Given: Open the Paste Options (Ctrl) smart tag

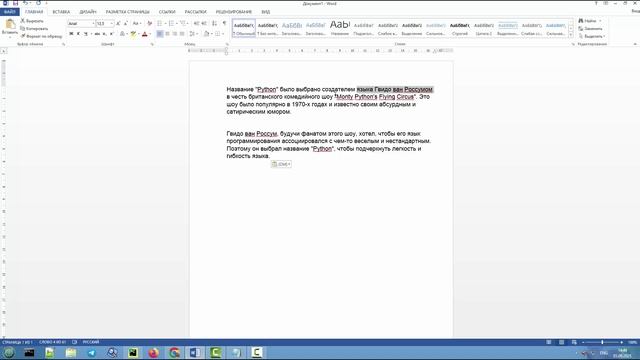Looking at the screenshot, I should 281,164.
